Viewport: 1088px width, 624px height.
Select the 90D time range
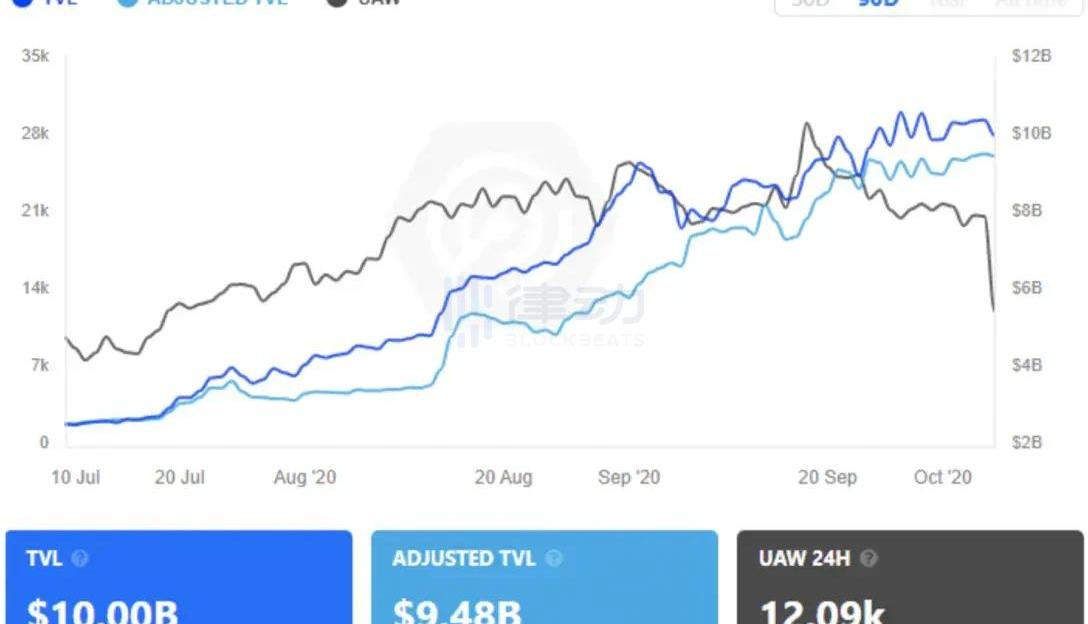point(878,3)
